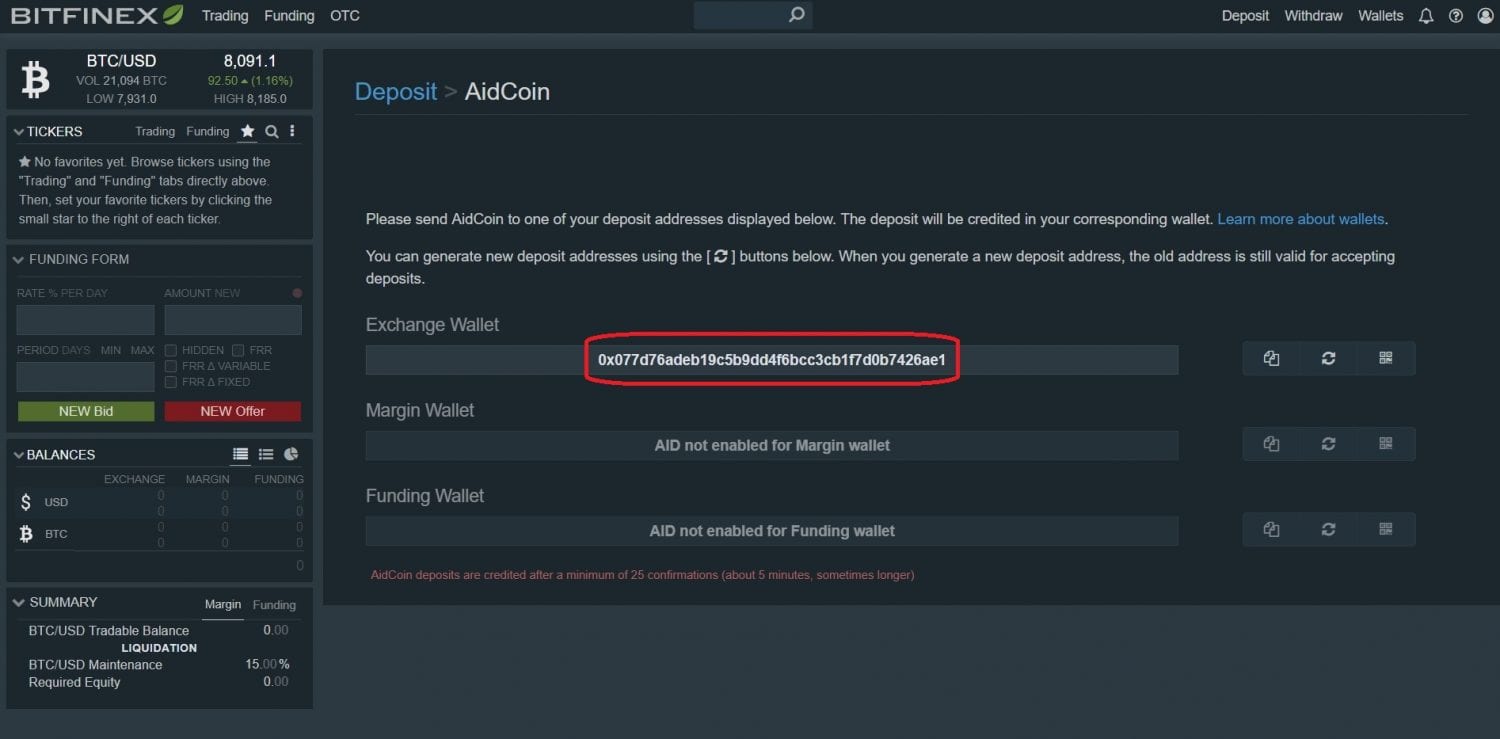
Task: Check the FRR checkbox
Action: coord(238,350)
